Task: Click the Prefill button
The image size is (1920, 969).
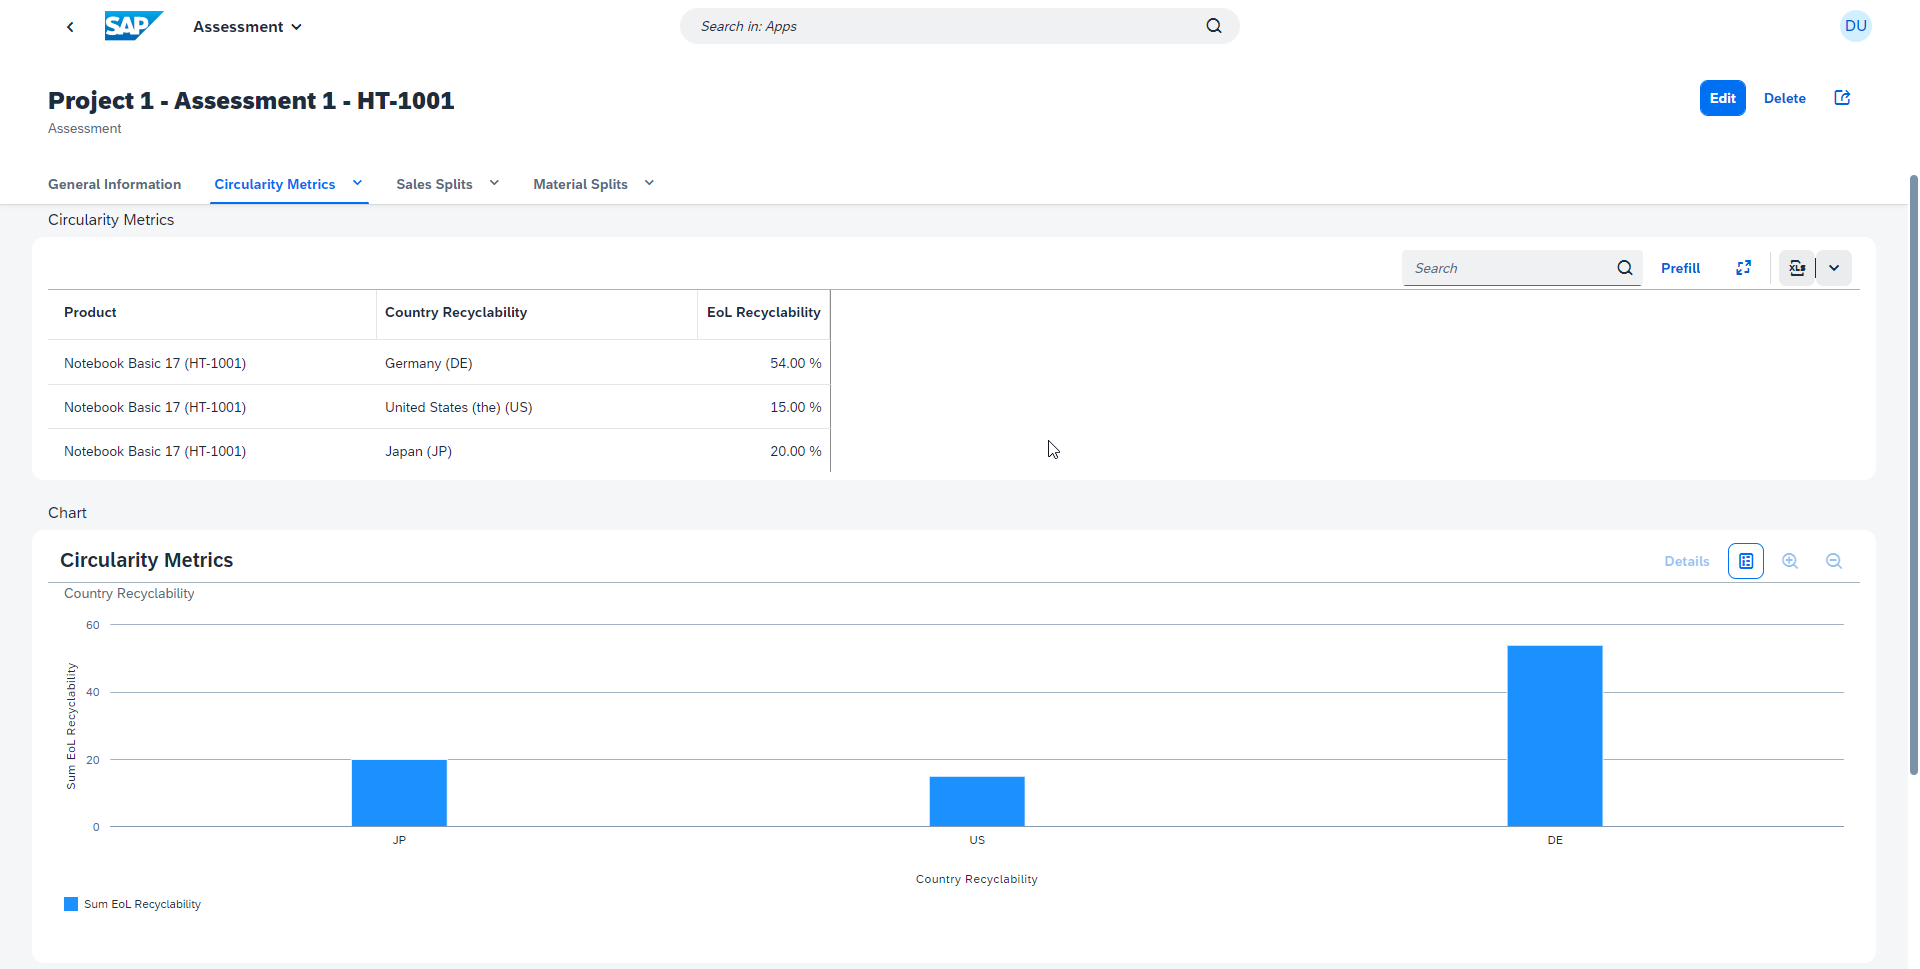Action: coord(1680,268)
